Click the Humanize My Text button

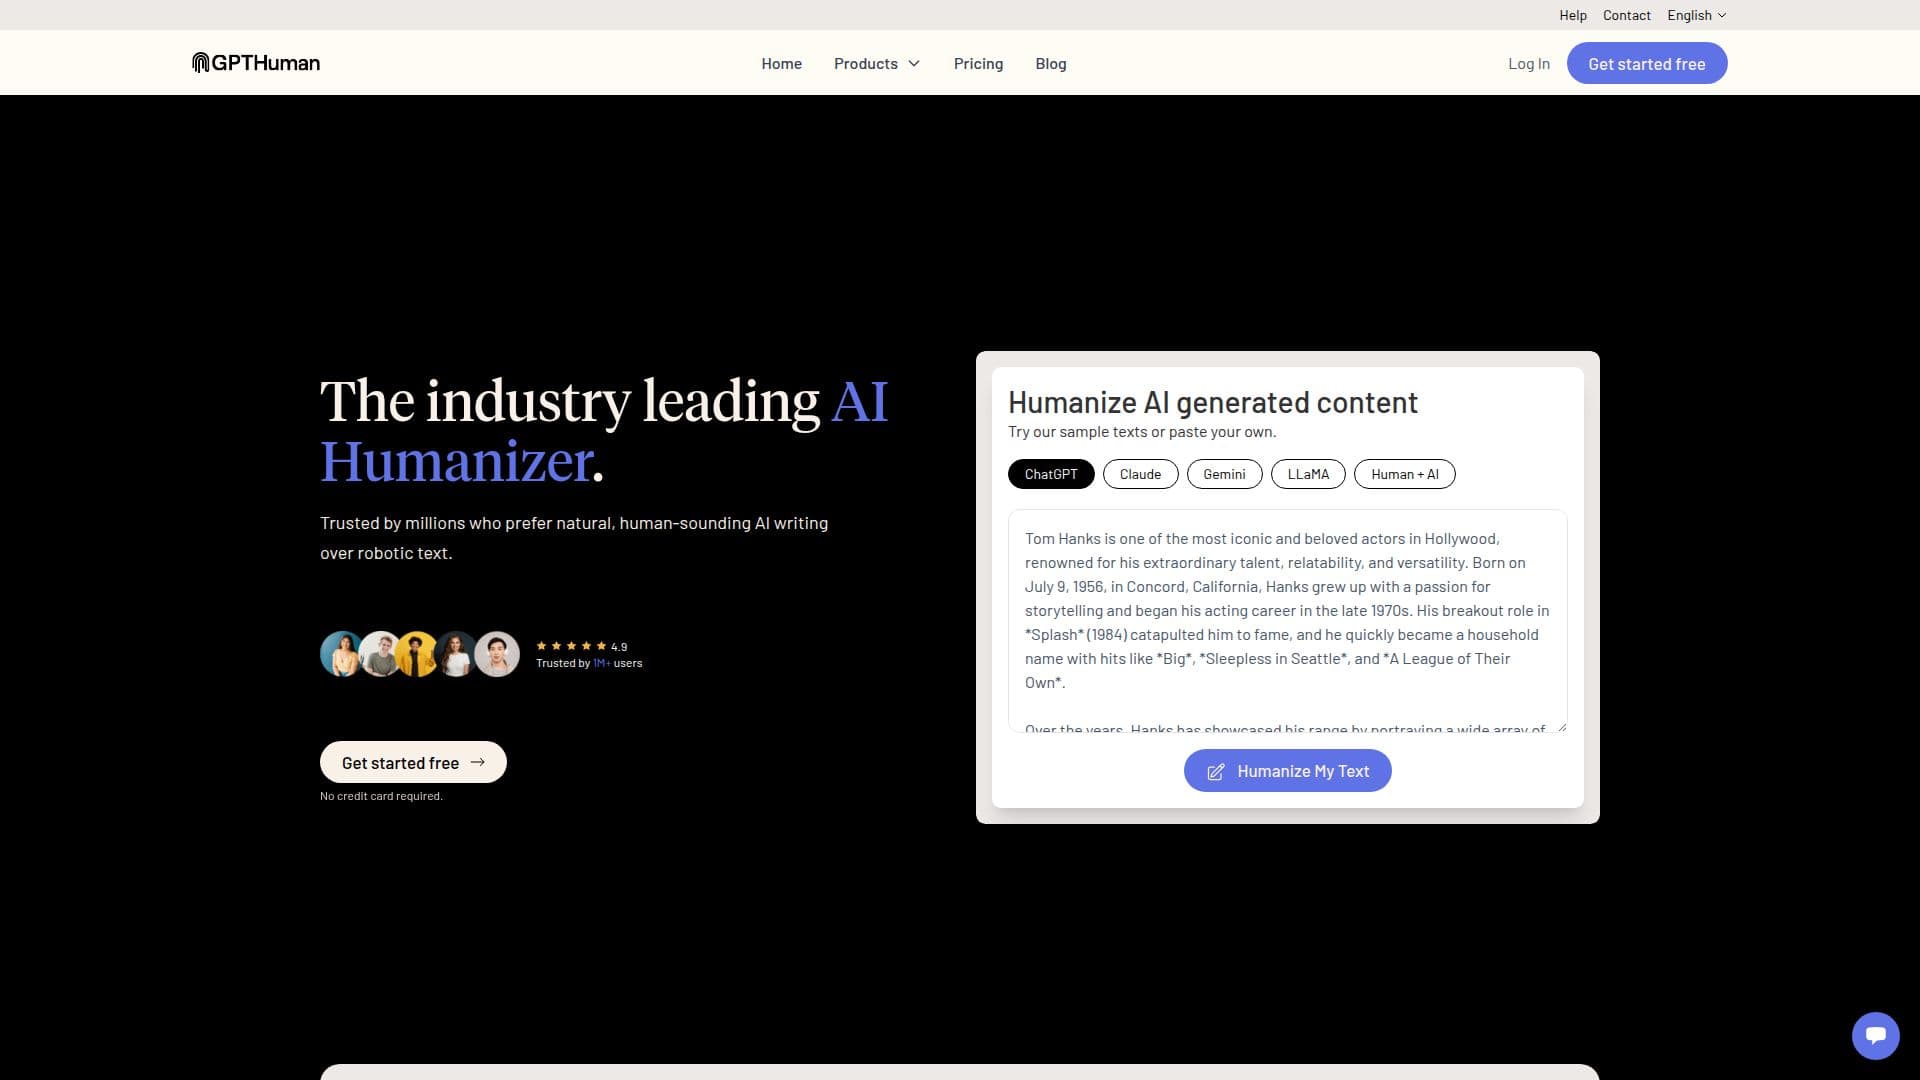1288,771
